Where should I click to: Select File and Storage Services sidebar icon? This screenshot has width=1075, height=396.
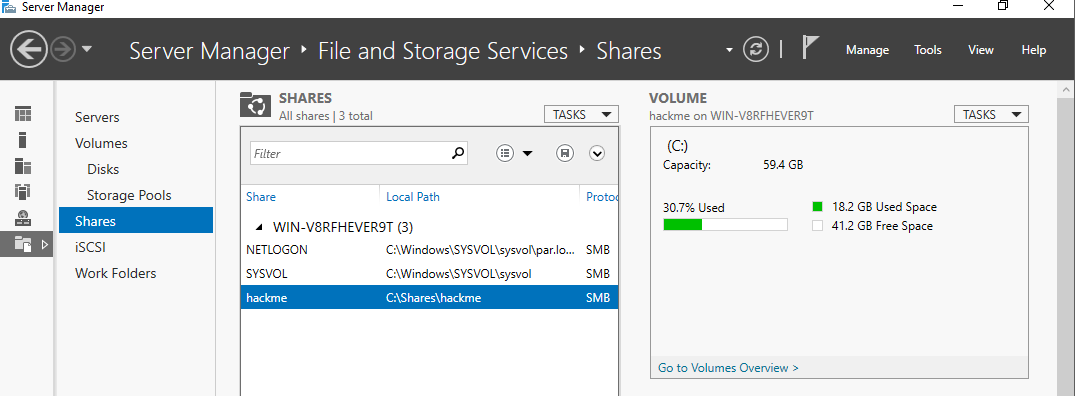[x=23, y=244]
